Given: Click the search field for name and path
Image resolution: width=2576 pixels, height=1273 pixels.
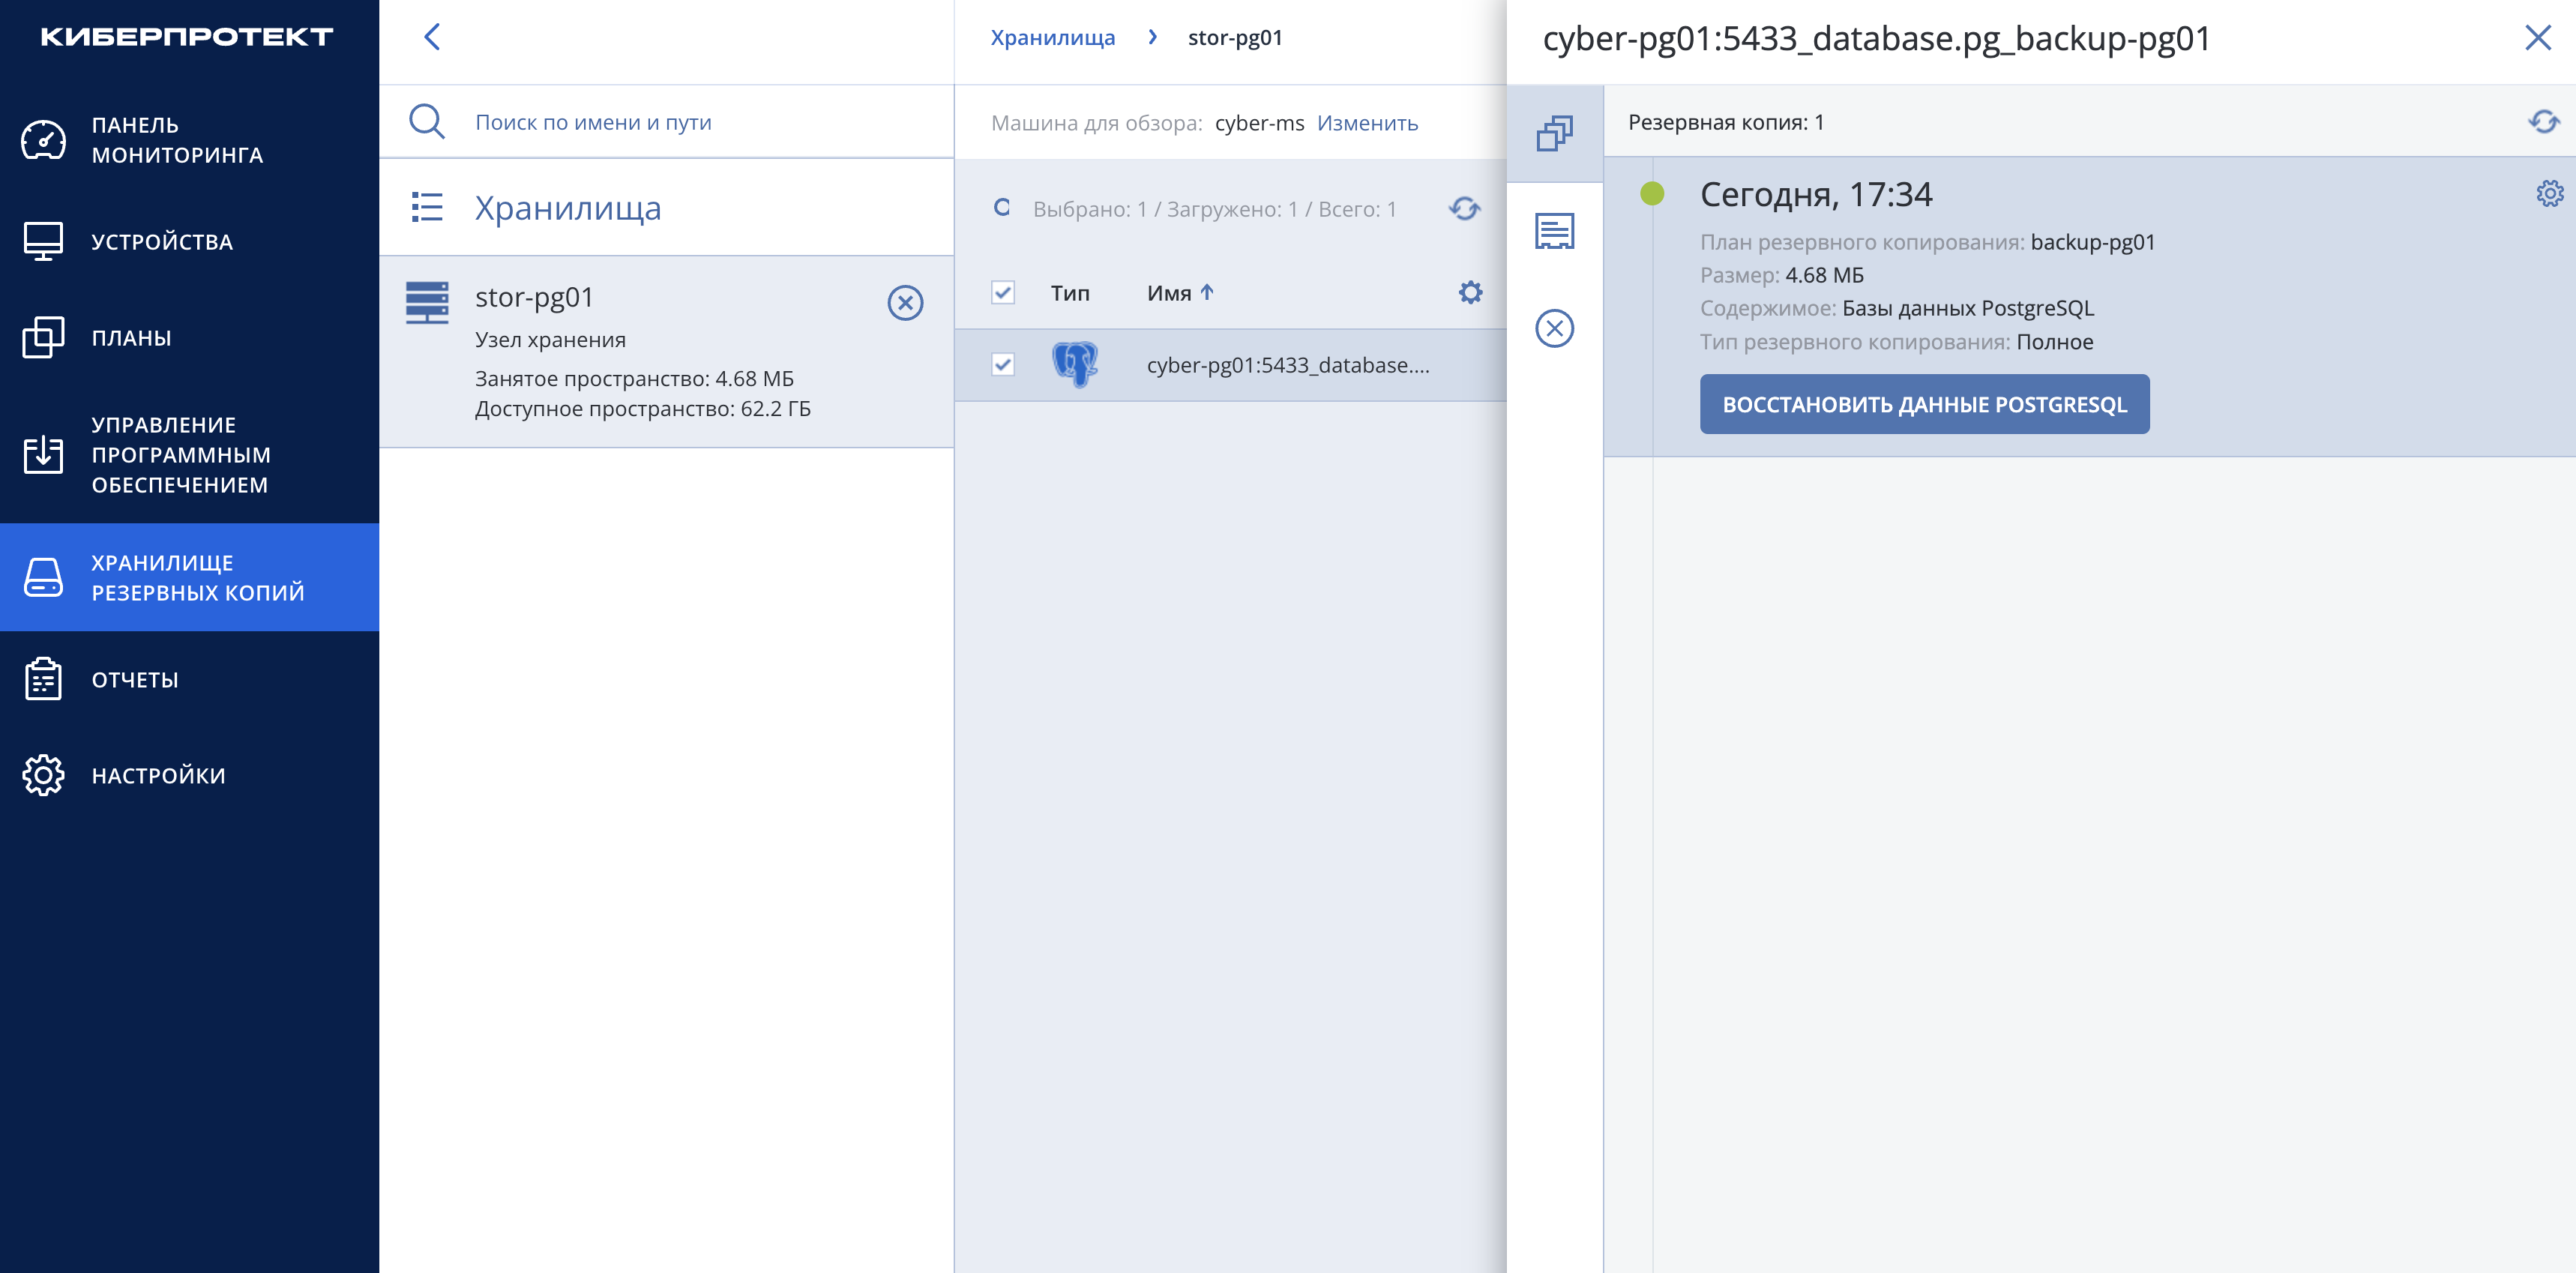Looking at the screenshot, I should click(666, 122).
